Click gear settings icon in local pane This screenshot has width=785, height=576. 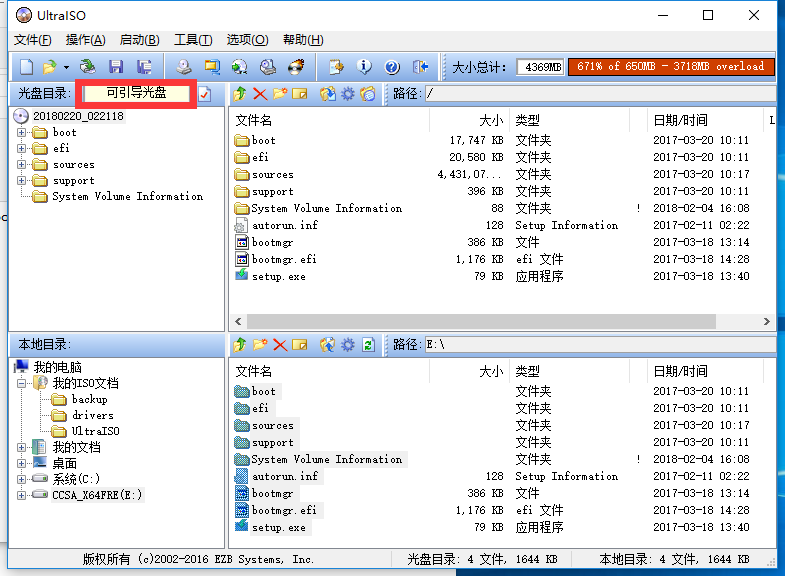(347, 345)
